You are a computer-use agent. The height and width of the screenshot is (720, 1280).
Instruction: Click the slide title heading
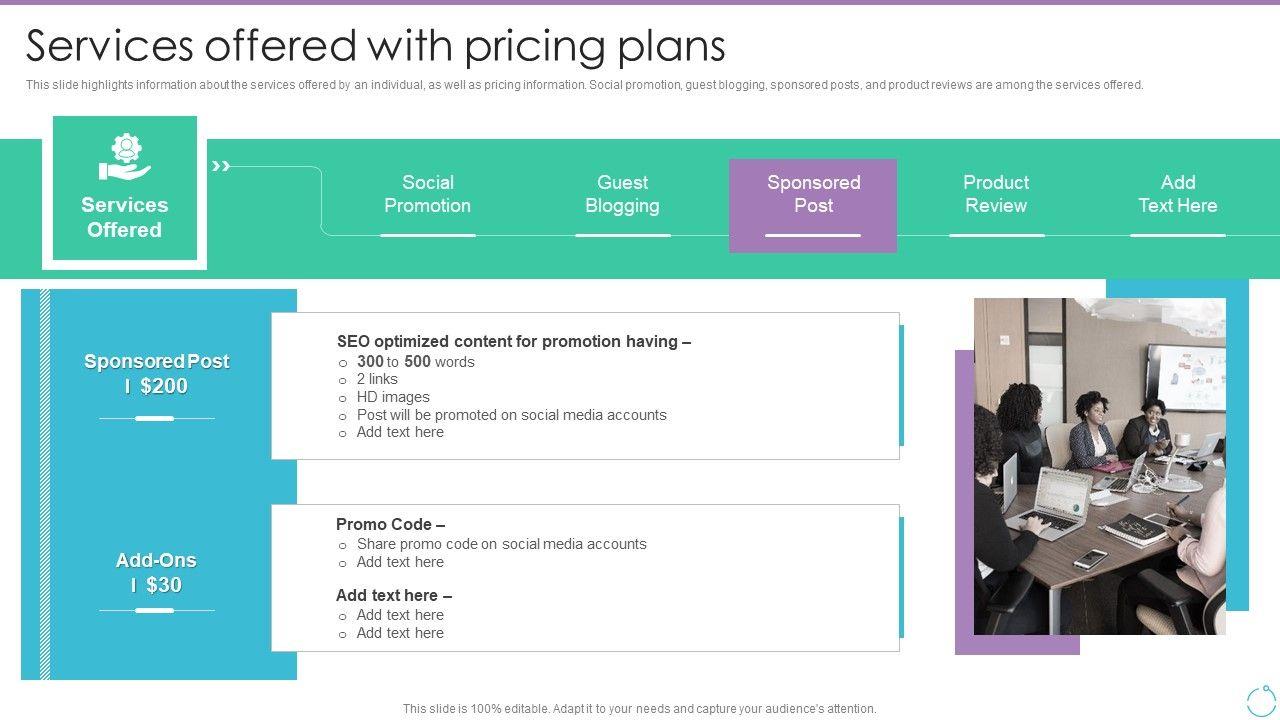[376, 46]
